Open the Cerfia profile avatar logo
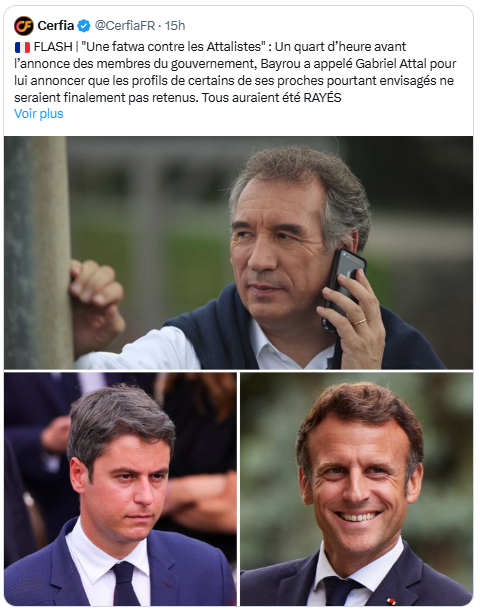 [24, 26]
